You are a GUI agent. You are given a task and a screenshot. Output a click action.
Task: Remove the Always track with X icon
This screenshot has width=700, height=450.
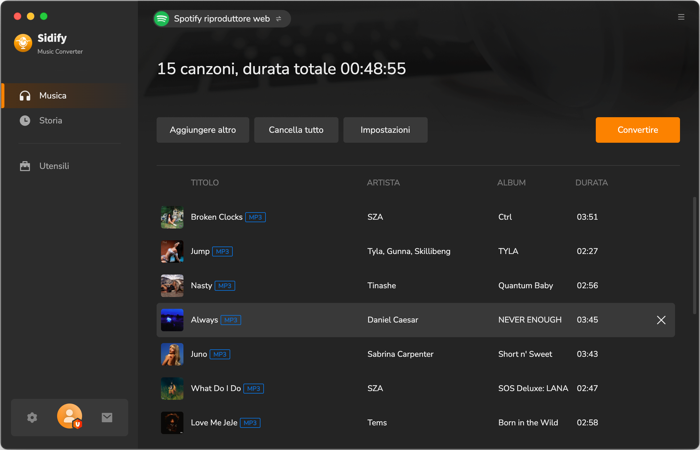coord(661,320)
